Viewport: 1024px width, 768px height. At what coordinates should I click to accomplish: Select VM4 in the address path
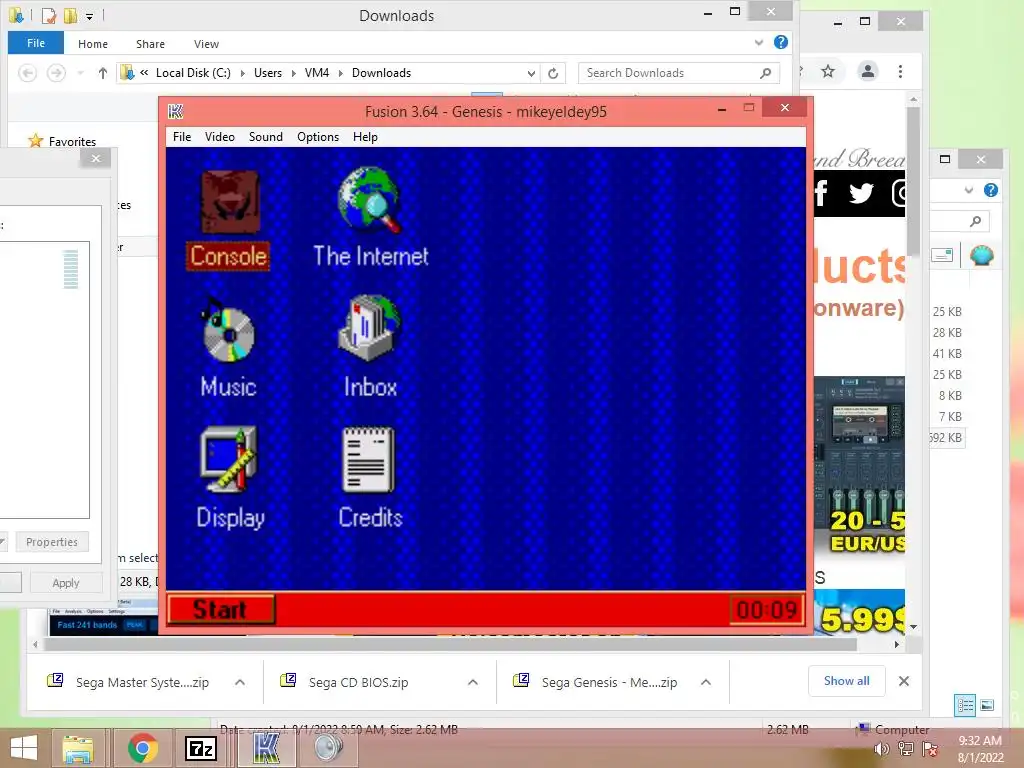click(x=317, y=72)
